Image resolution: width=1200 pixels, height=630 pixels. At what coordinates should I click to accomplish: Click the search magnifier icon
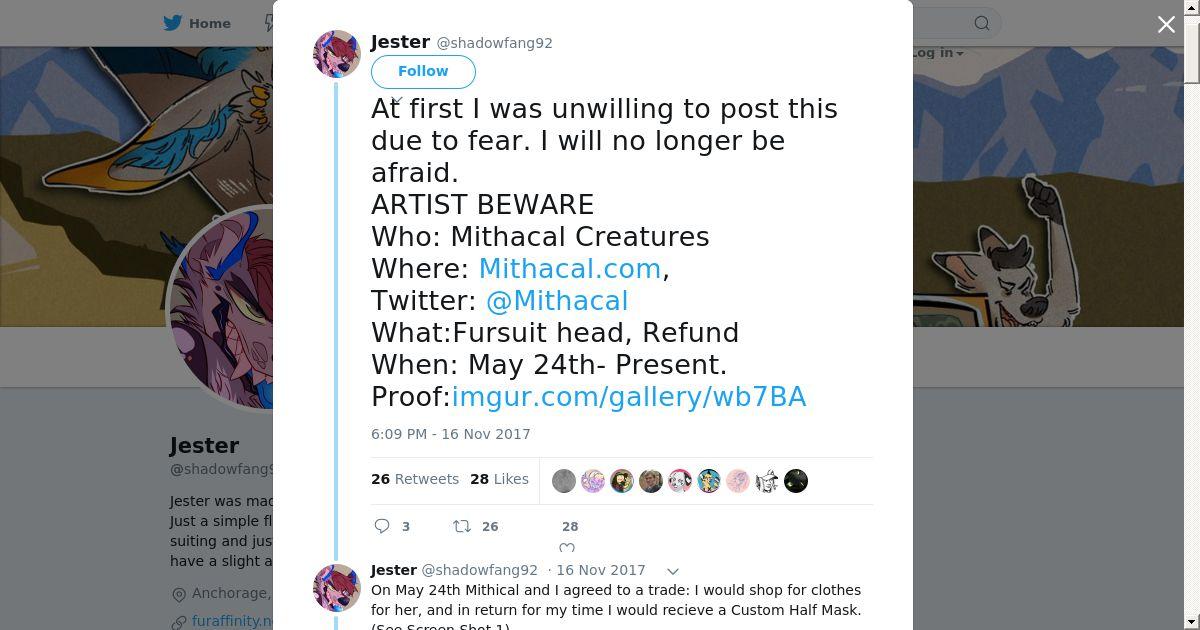982,23
